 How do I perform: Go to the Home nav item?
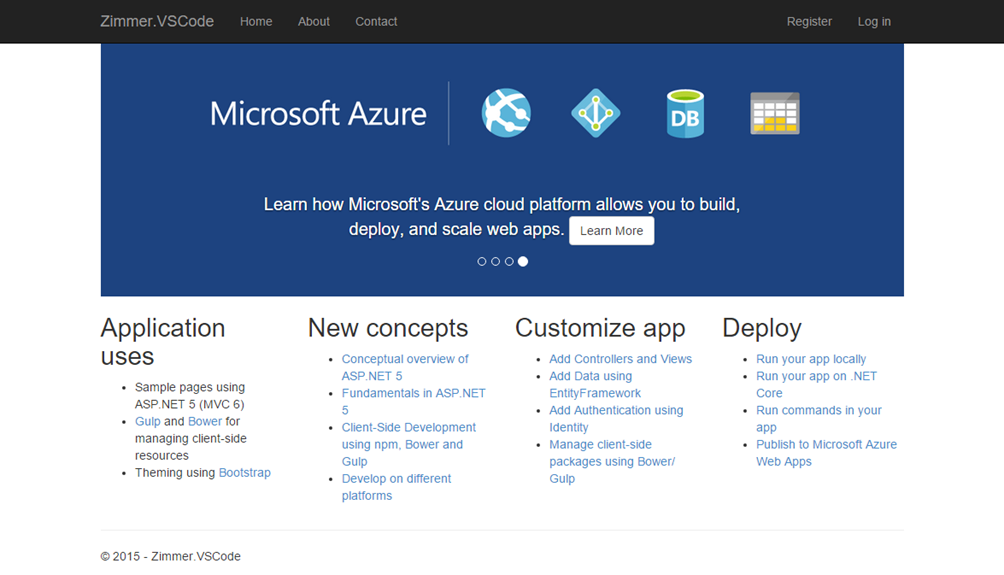point(256,22)
